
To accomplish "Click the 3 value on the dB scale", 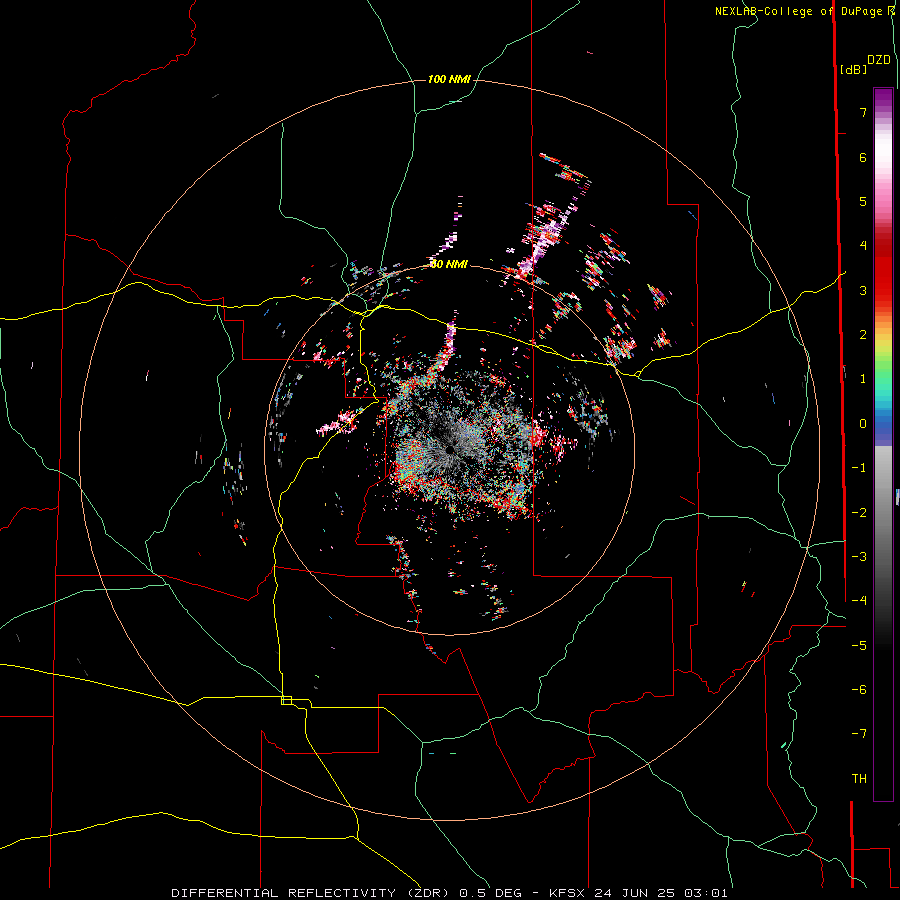I will click(x=863, y=290).
